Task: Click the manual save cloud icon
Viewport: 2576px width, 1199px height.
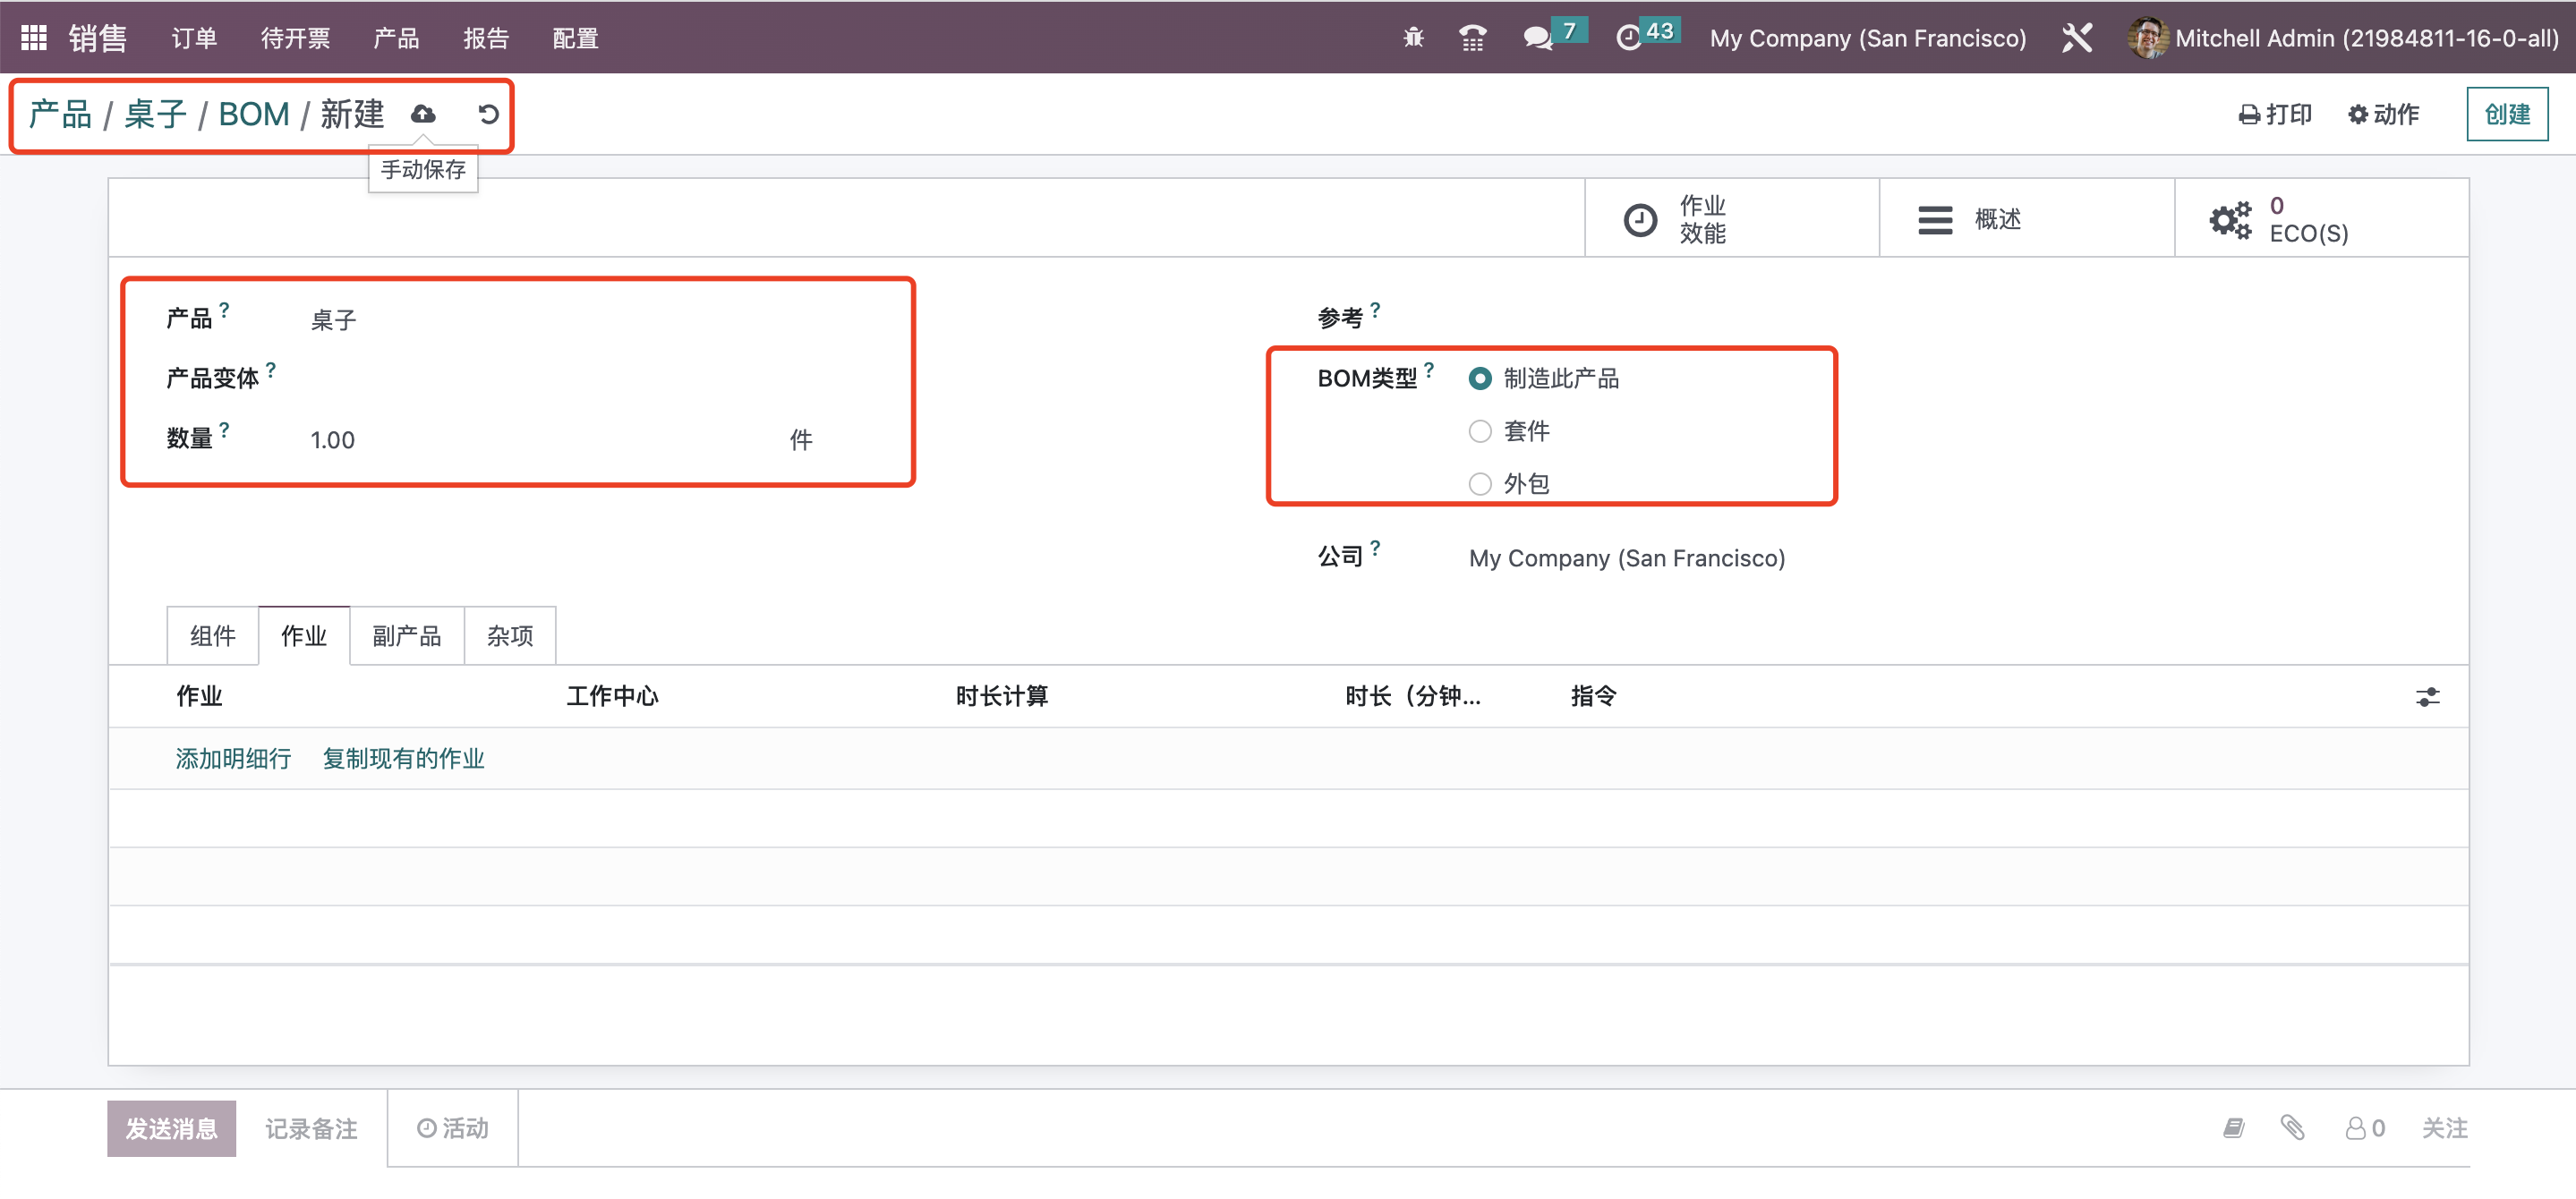Action: [x=423, y=114]
